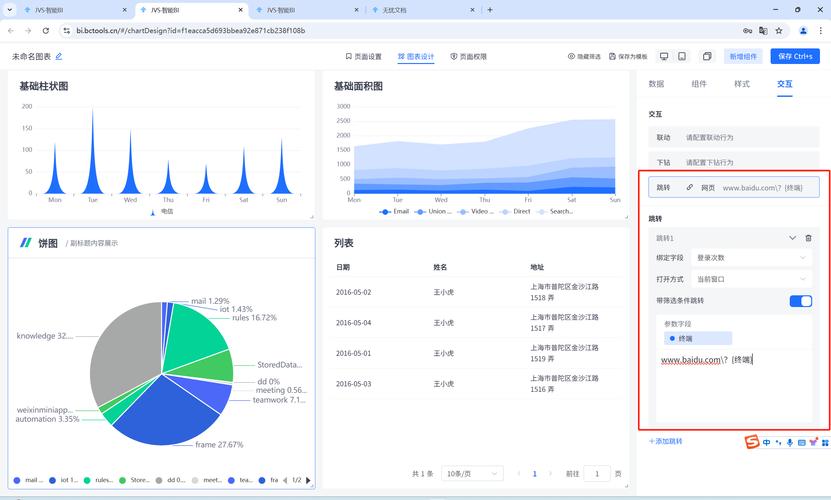Screen dimensions: 831x500
Task: Toggle Email series in area chart legend
Action: pos(394,212)
